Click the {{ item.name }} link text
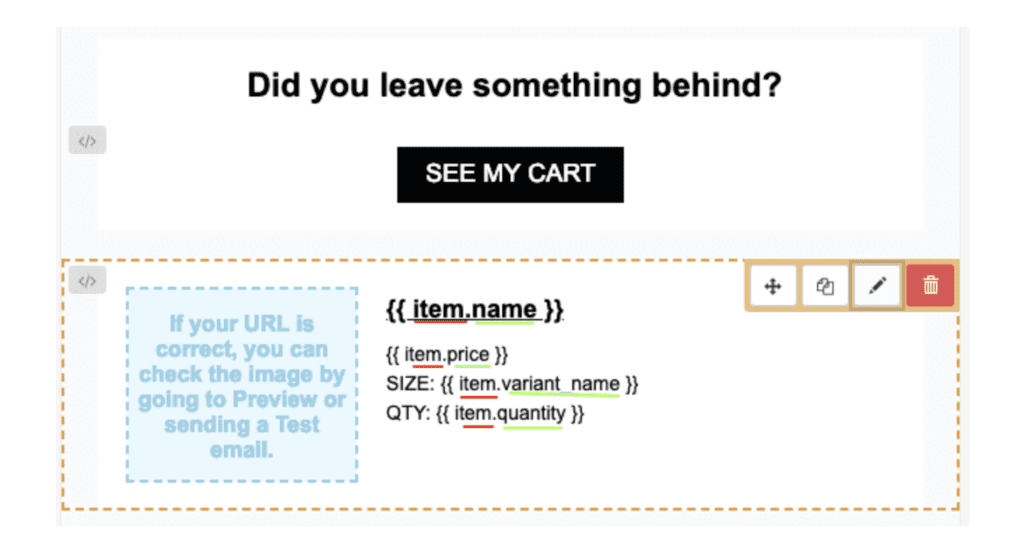 pyautogui.click(x=475, y=309)
